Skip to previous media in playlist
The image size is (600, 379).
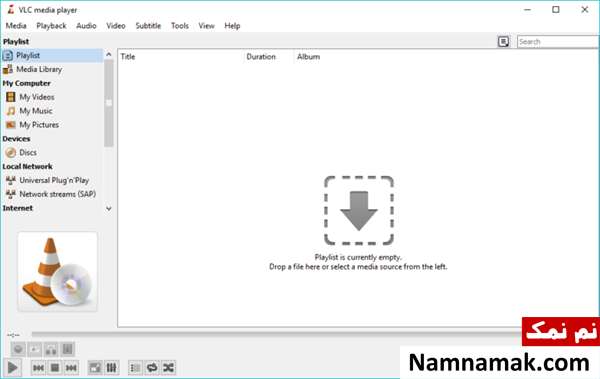[x=38, y=368]
